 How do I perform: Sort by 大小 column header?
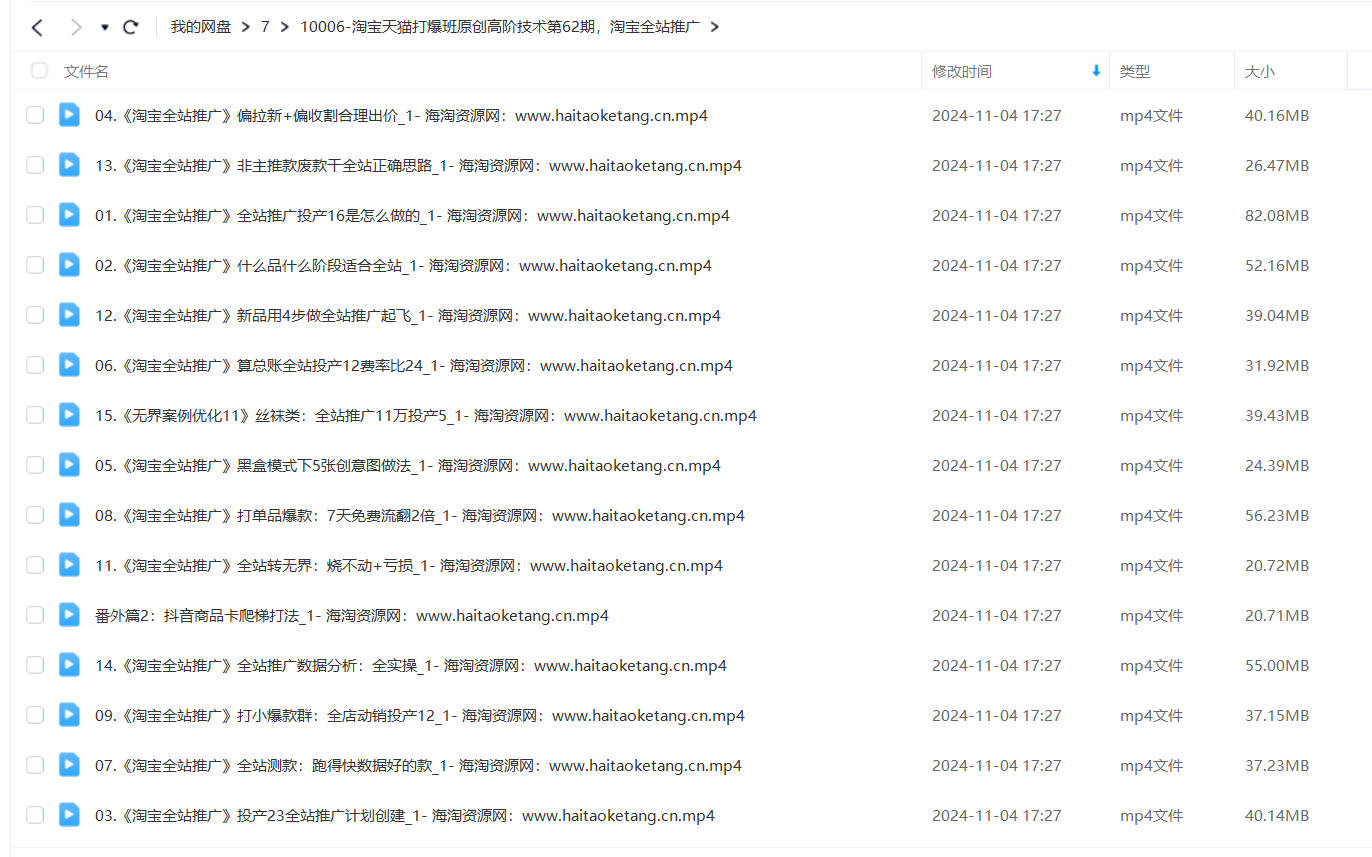coord(1260,72)
